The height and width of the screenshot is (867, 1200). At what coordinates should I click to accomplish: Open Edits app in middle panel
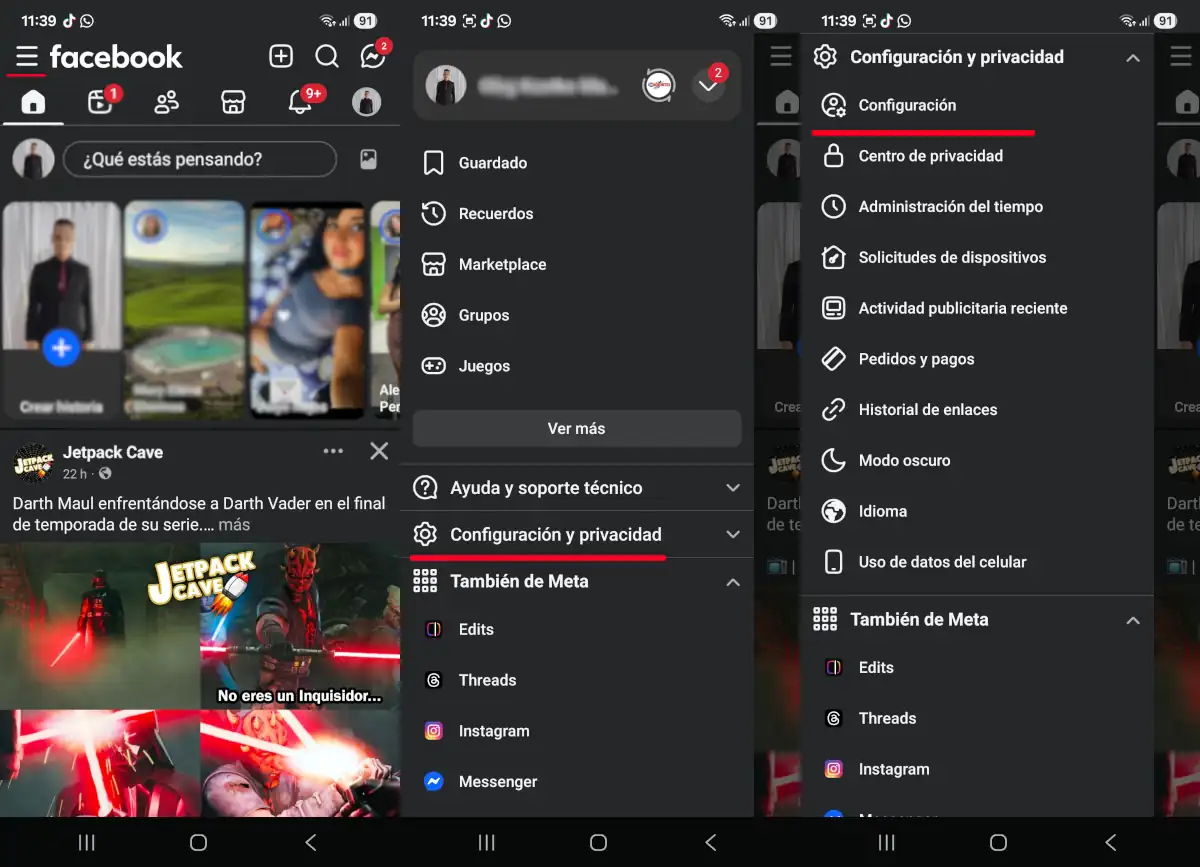coord(577,629)
